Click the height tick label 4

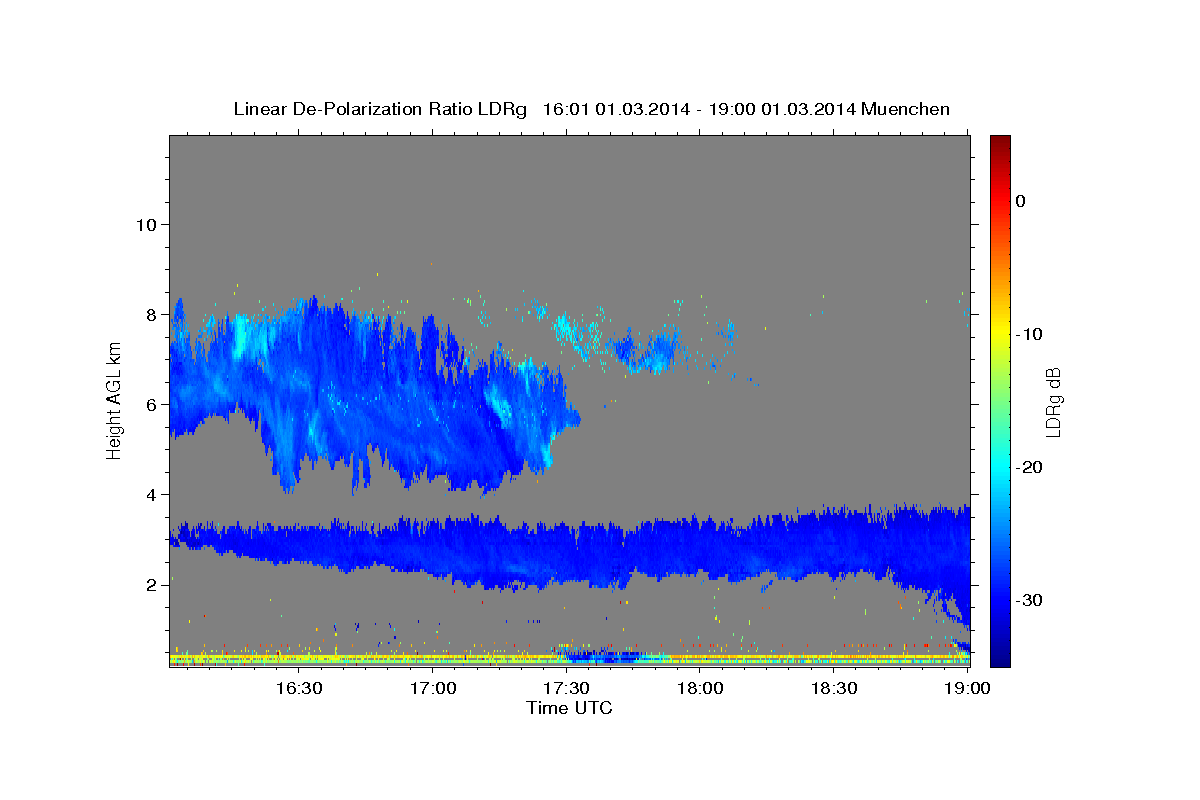[152, 494]
